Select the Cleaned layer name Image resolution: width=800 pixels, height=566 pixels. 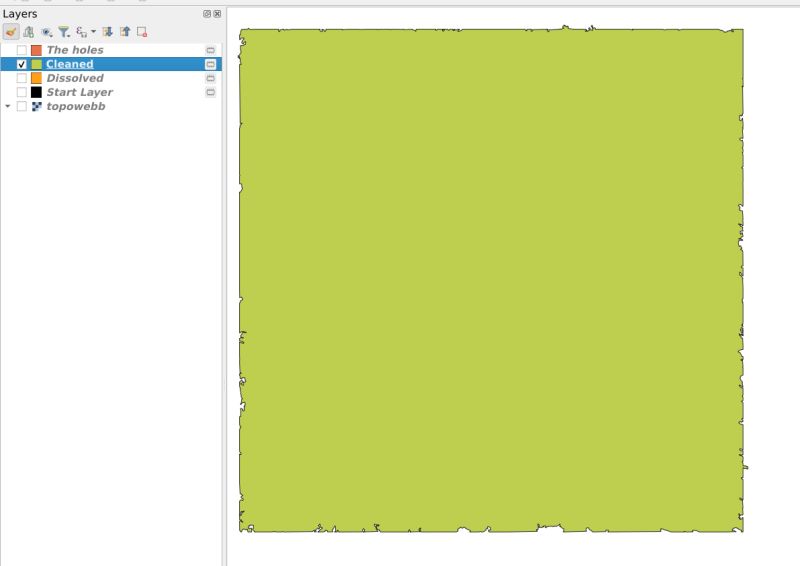point(70,64)
